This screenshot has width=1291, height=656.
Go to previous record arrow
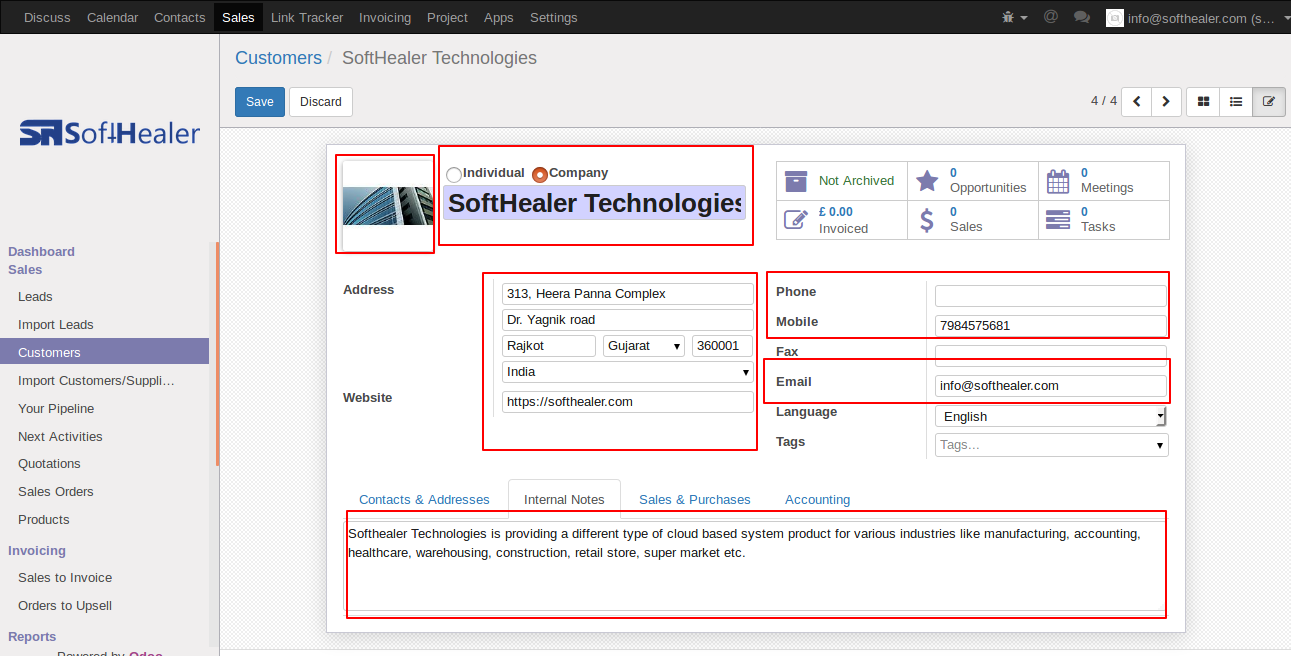pos(1137,101)
